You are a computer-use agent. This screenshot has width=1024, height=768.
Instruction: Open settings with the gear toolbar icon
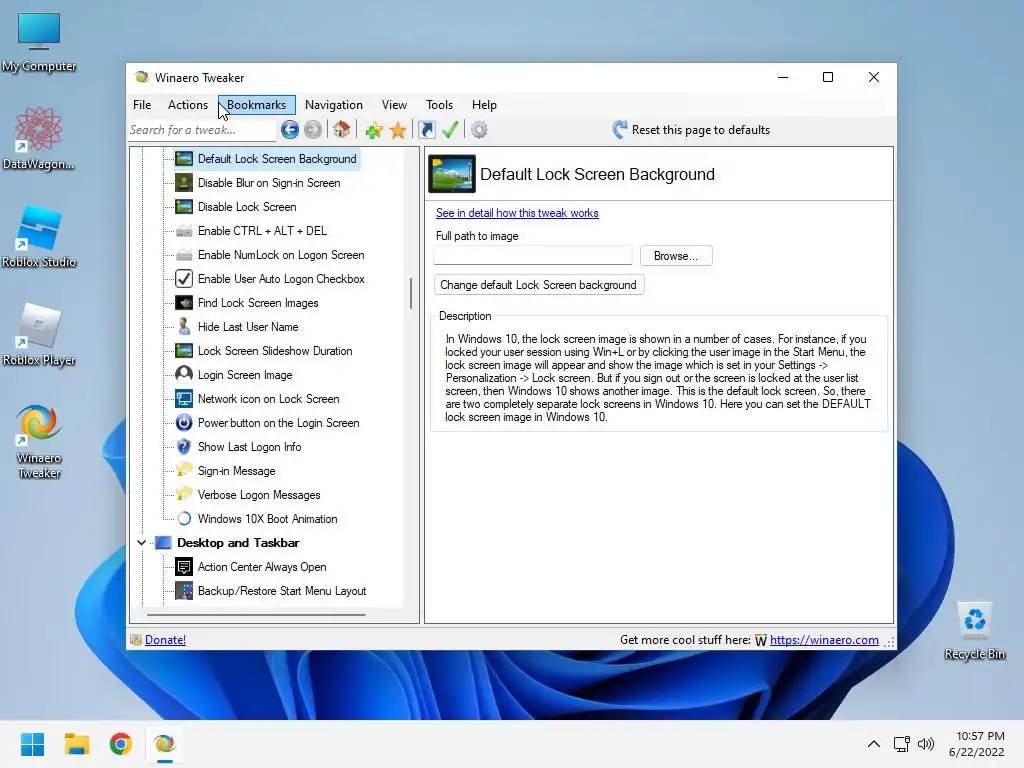click(x=479, y=130)
